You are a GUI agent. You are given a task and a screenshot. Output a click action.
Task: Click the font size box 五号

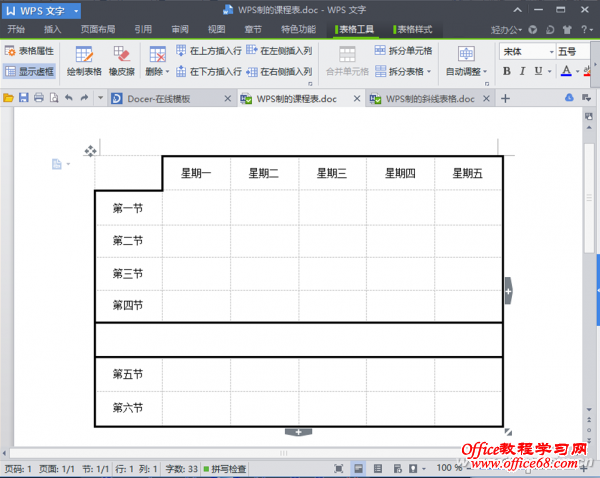(x=572, y=52)
